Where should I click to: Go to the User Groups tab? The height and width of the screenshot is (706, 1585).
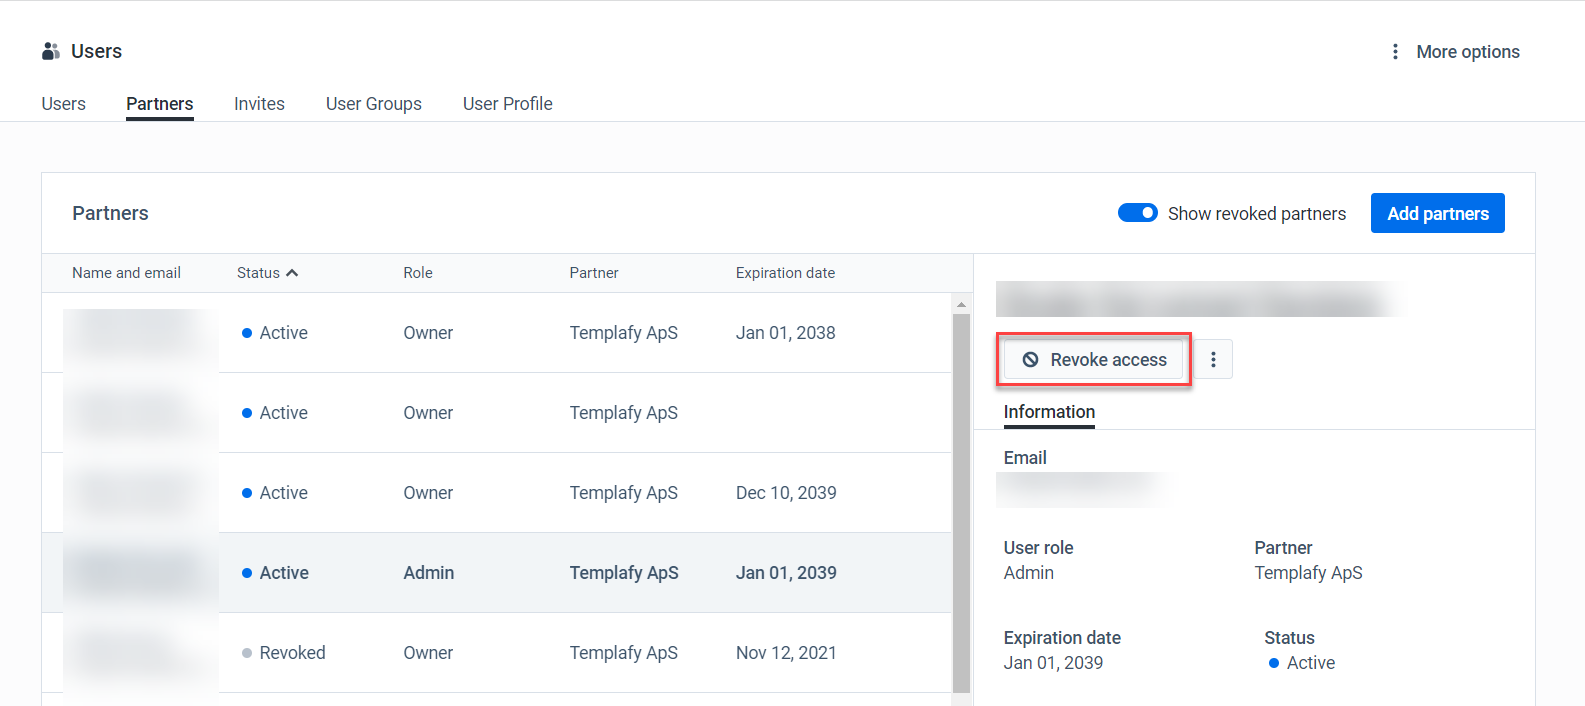pos(374,104)
